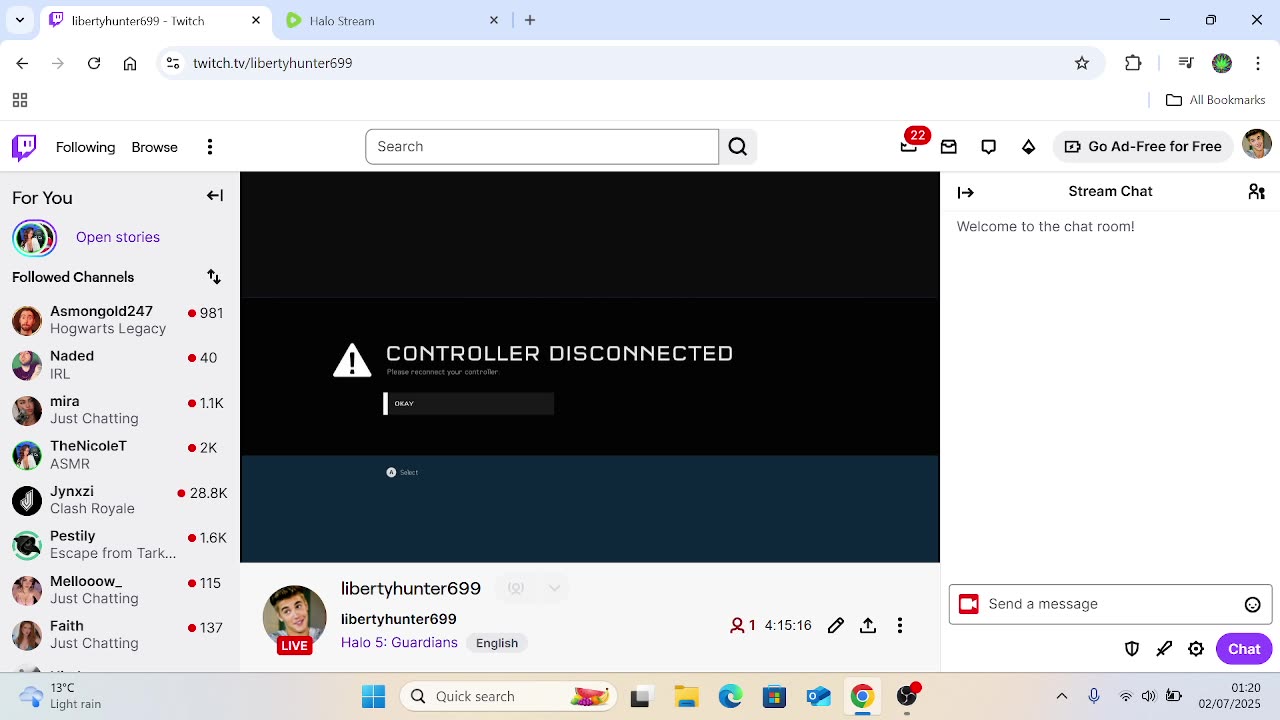Open Outlook from the taskbar

(x=818, y=696)
